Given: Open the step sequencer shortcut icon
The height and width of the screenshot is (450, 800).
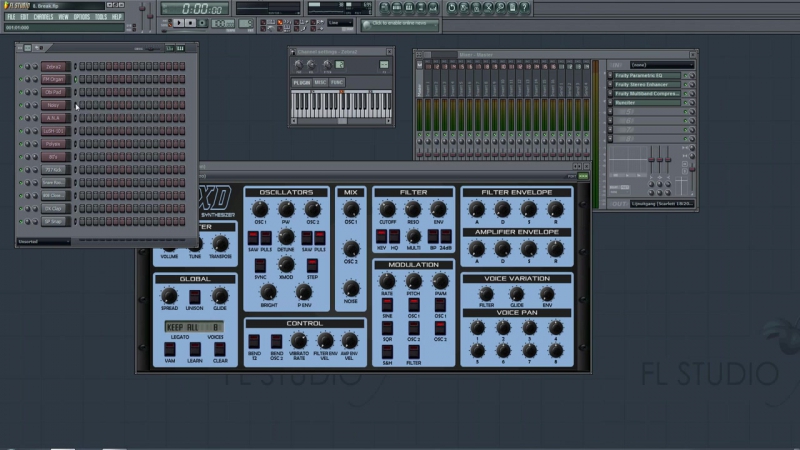Looking at the screenshot, I should click(397, 8).
